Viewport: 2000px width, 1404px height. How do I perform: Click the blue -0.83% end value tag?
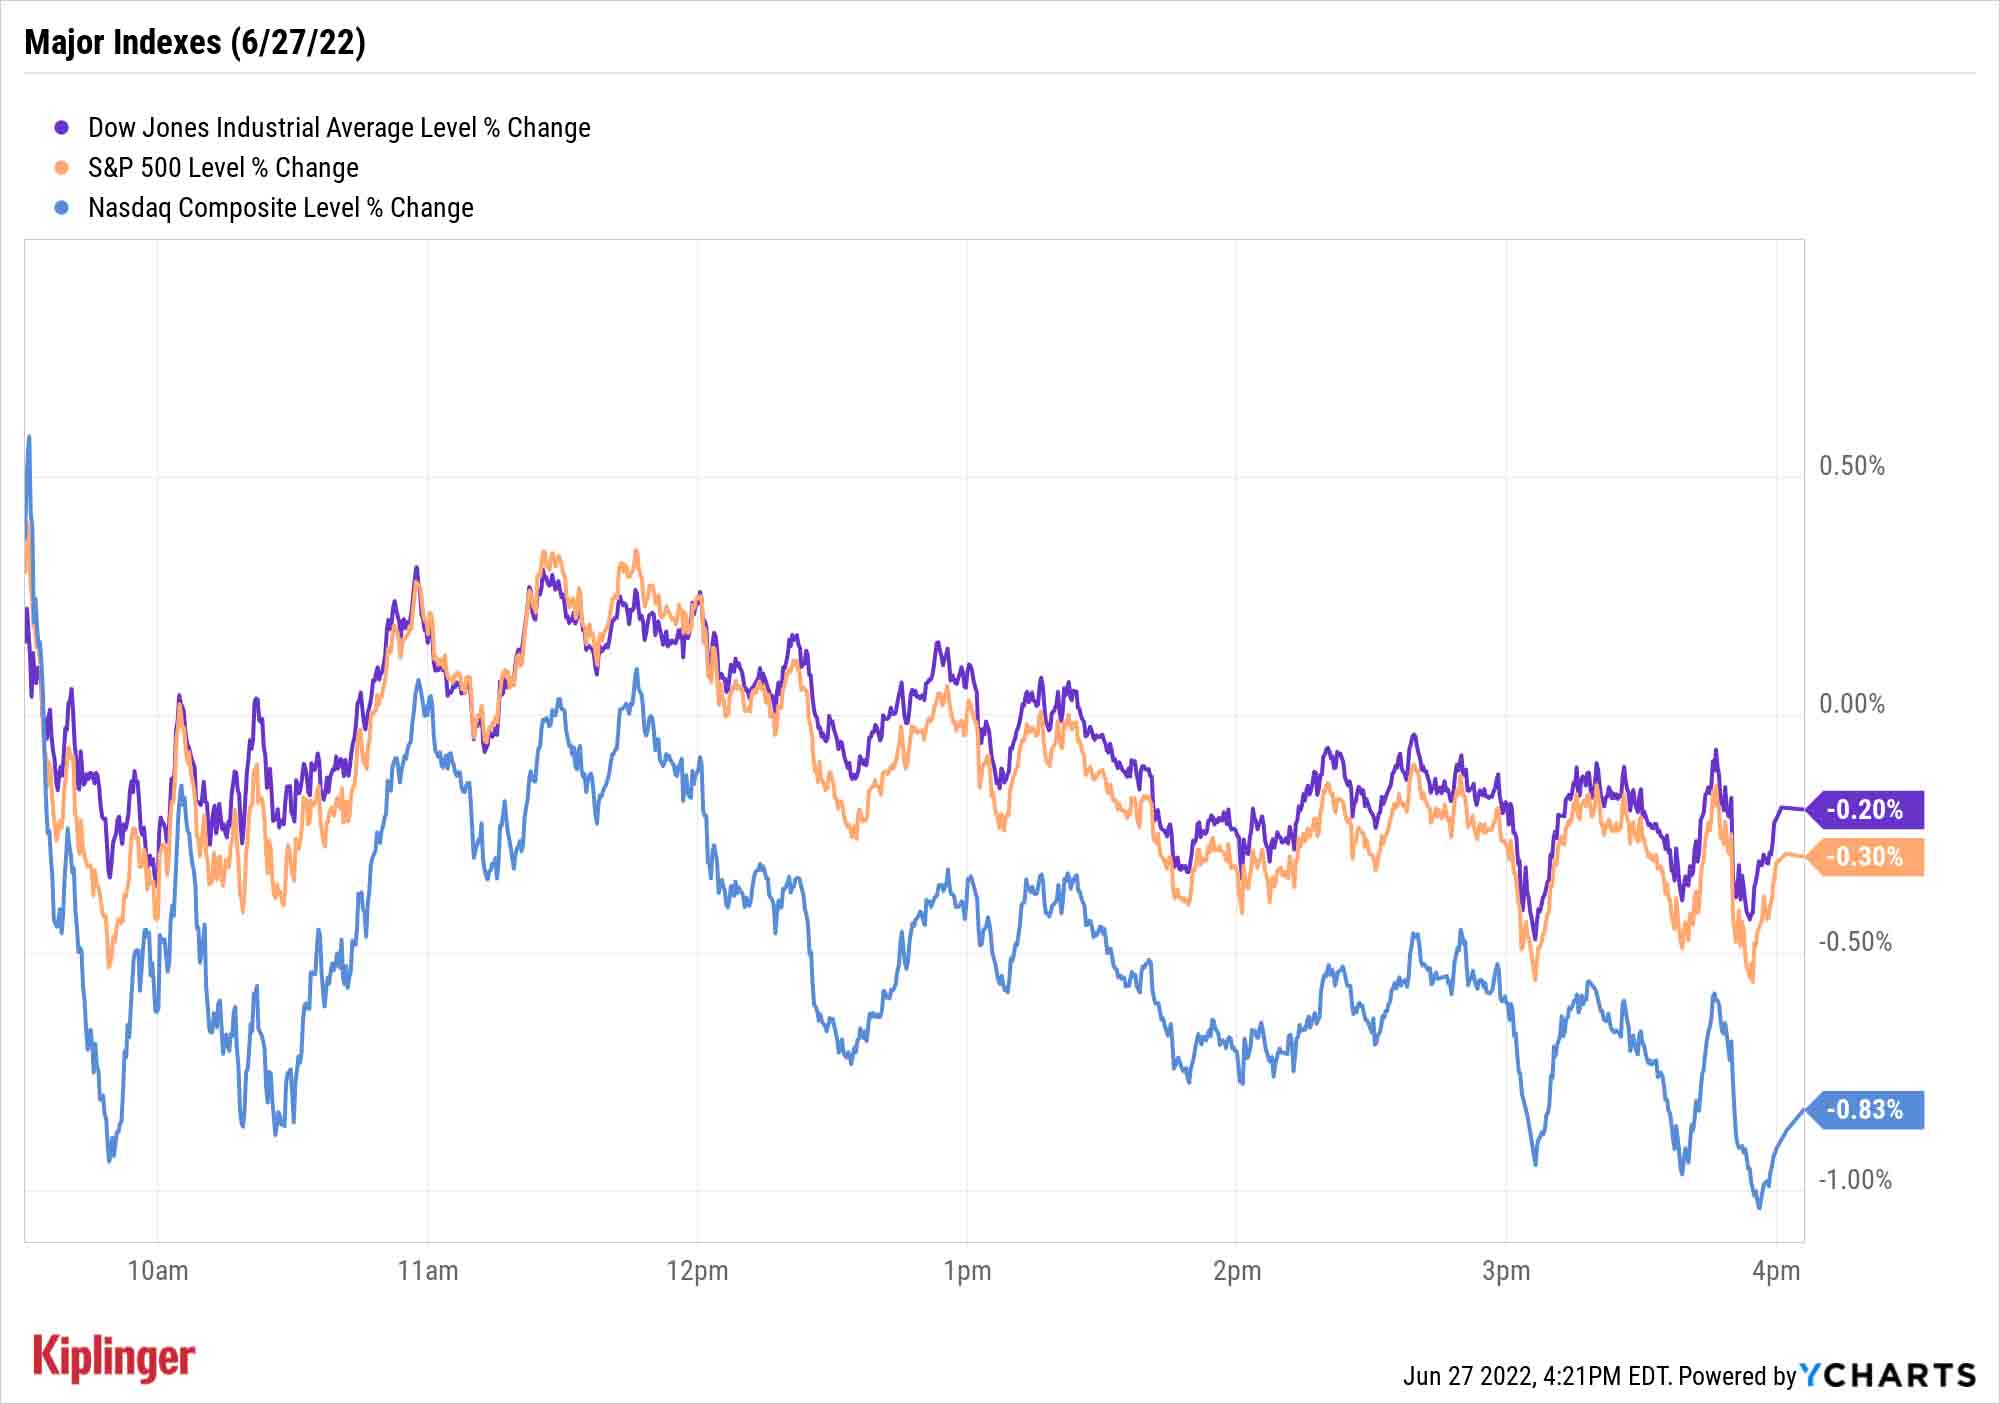(x=1867, y=1109)
